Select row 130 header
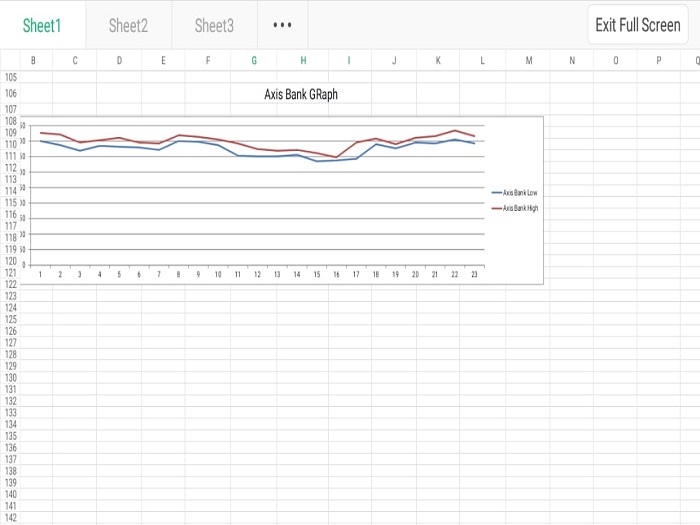Viewport: 700px width, 525px height. click(10, 378)
